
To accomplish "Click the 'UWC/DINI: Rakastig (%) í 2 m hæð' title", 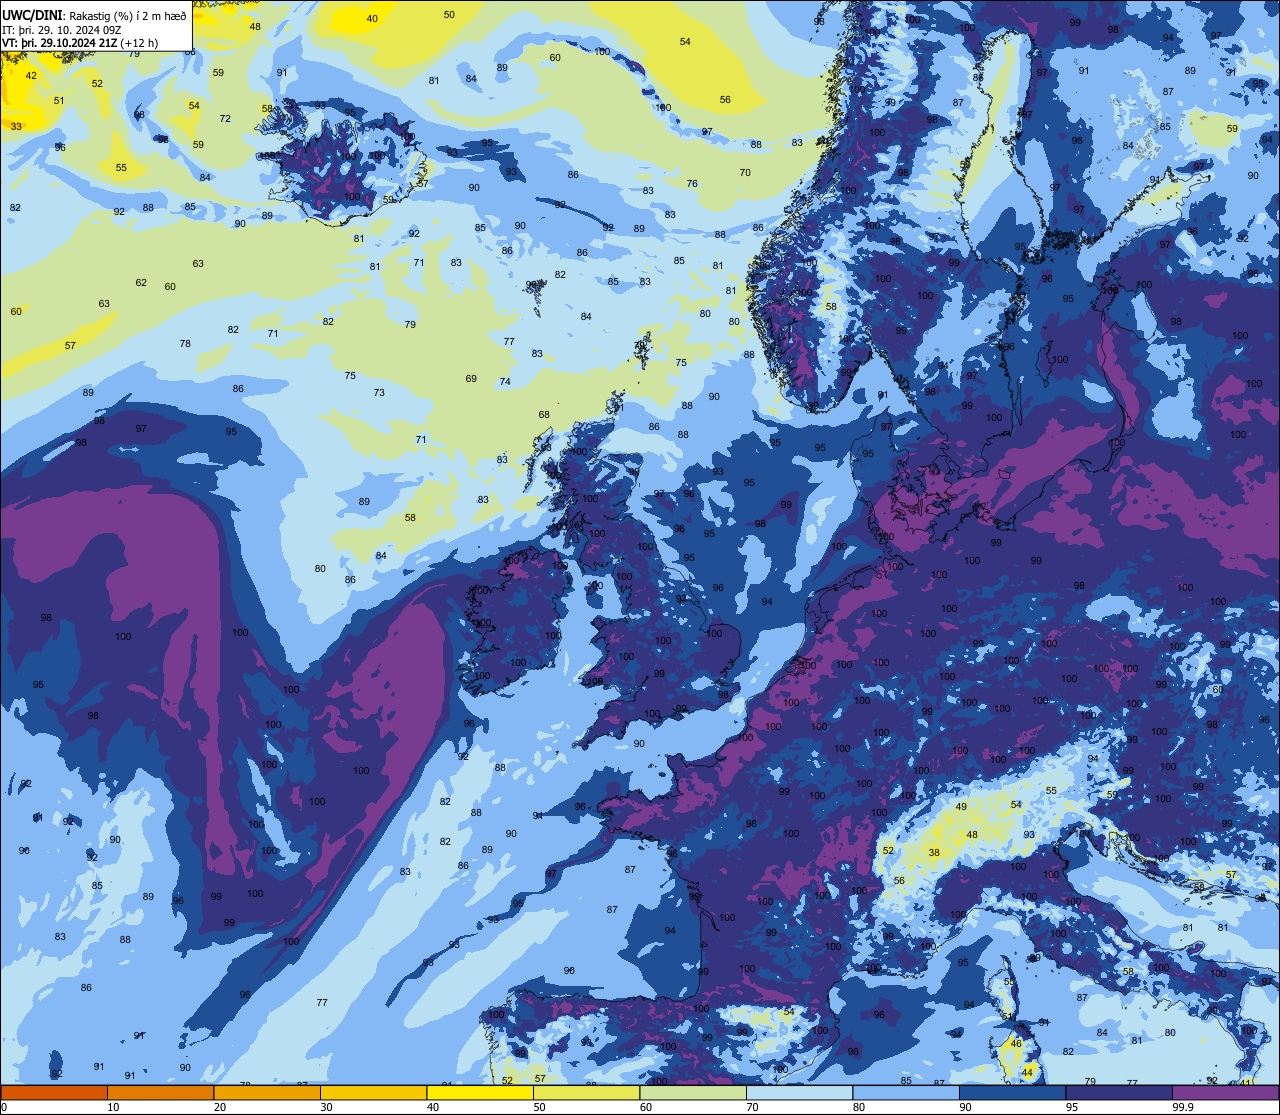I will pyautogui.click(x=94, y=15).
